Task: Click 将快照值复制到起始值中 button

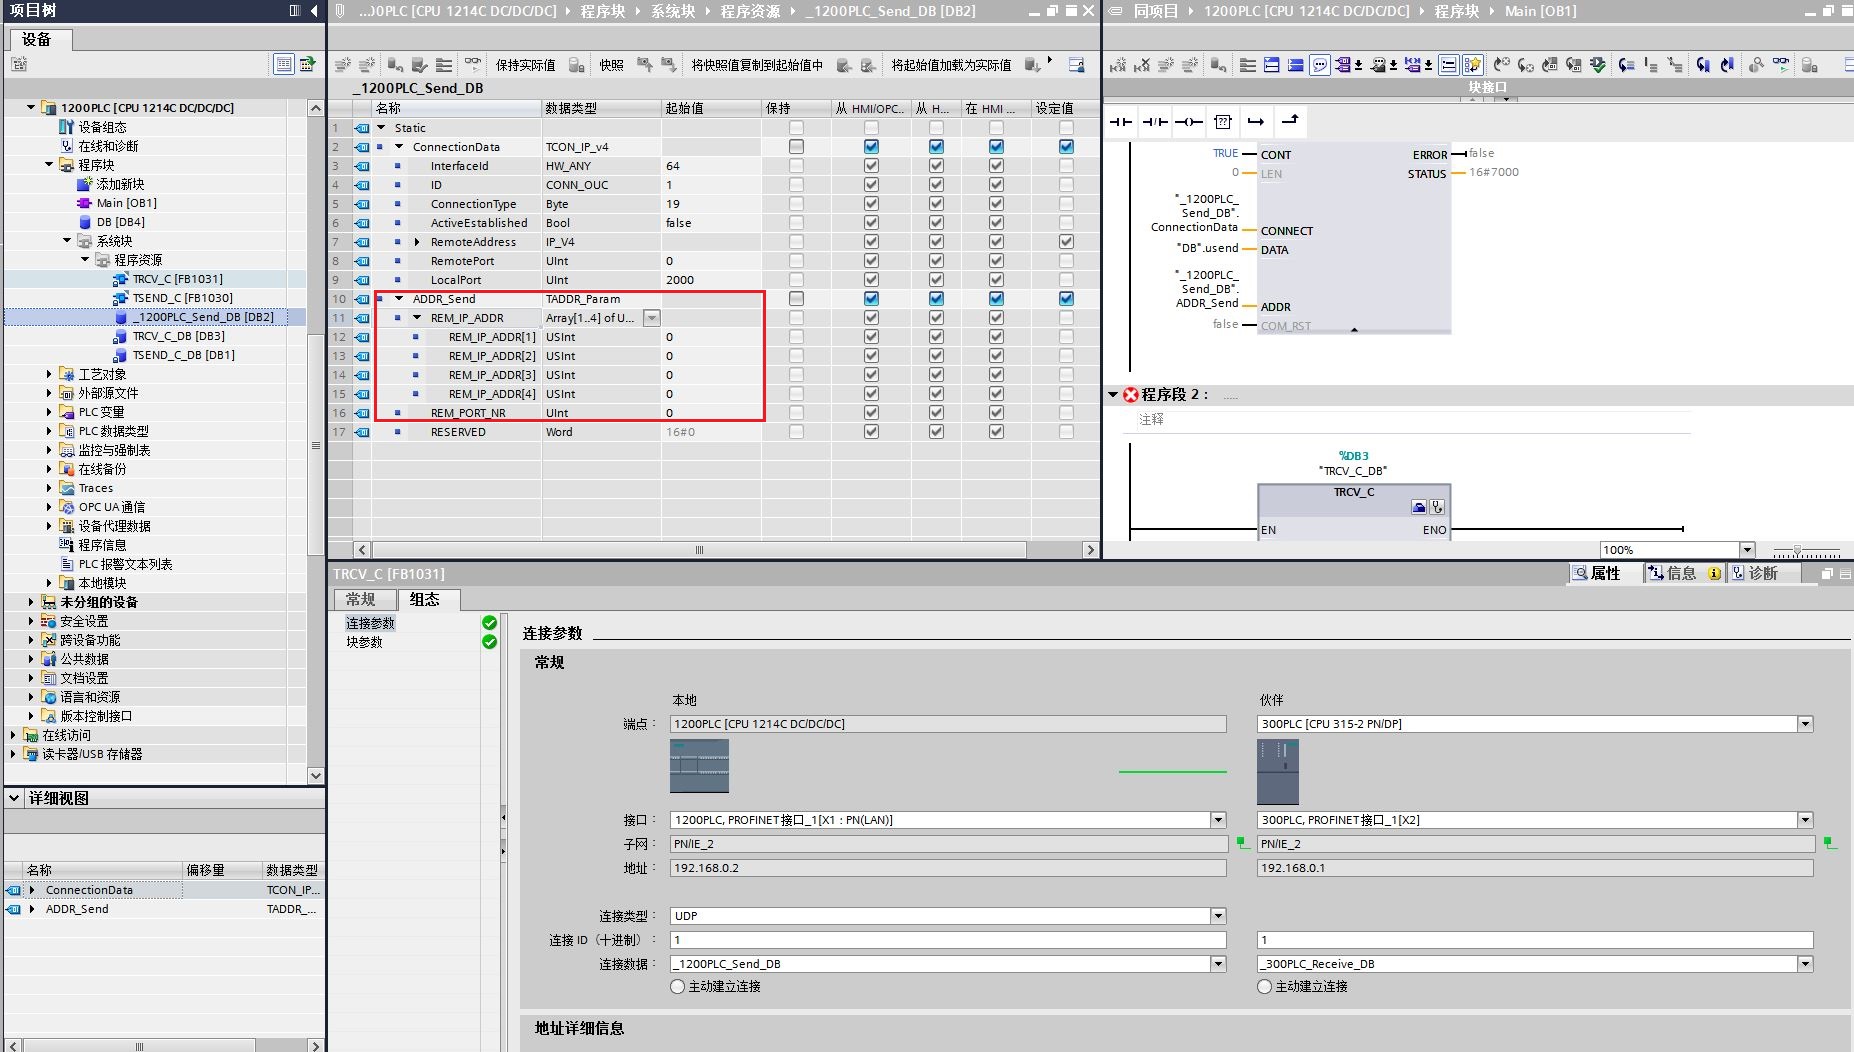Action: (x=757, y=65)
